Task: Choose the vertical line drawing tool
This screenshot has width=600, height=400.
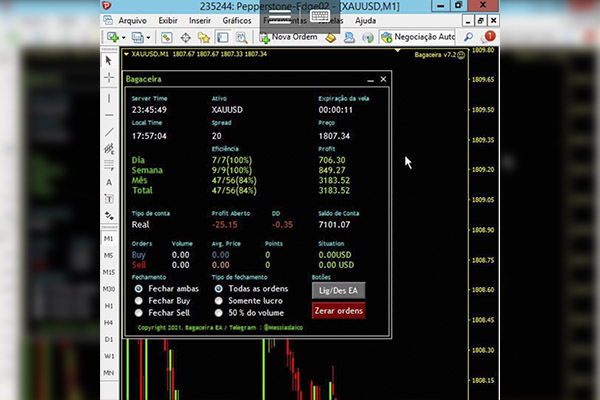Action: pos(109,97)
